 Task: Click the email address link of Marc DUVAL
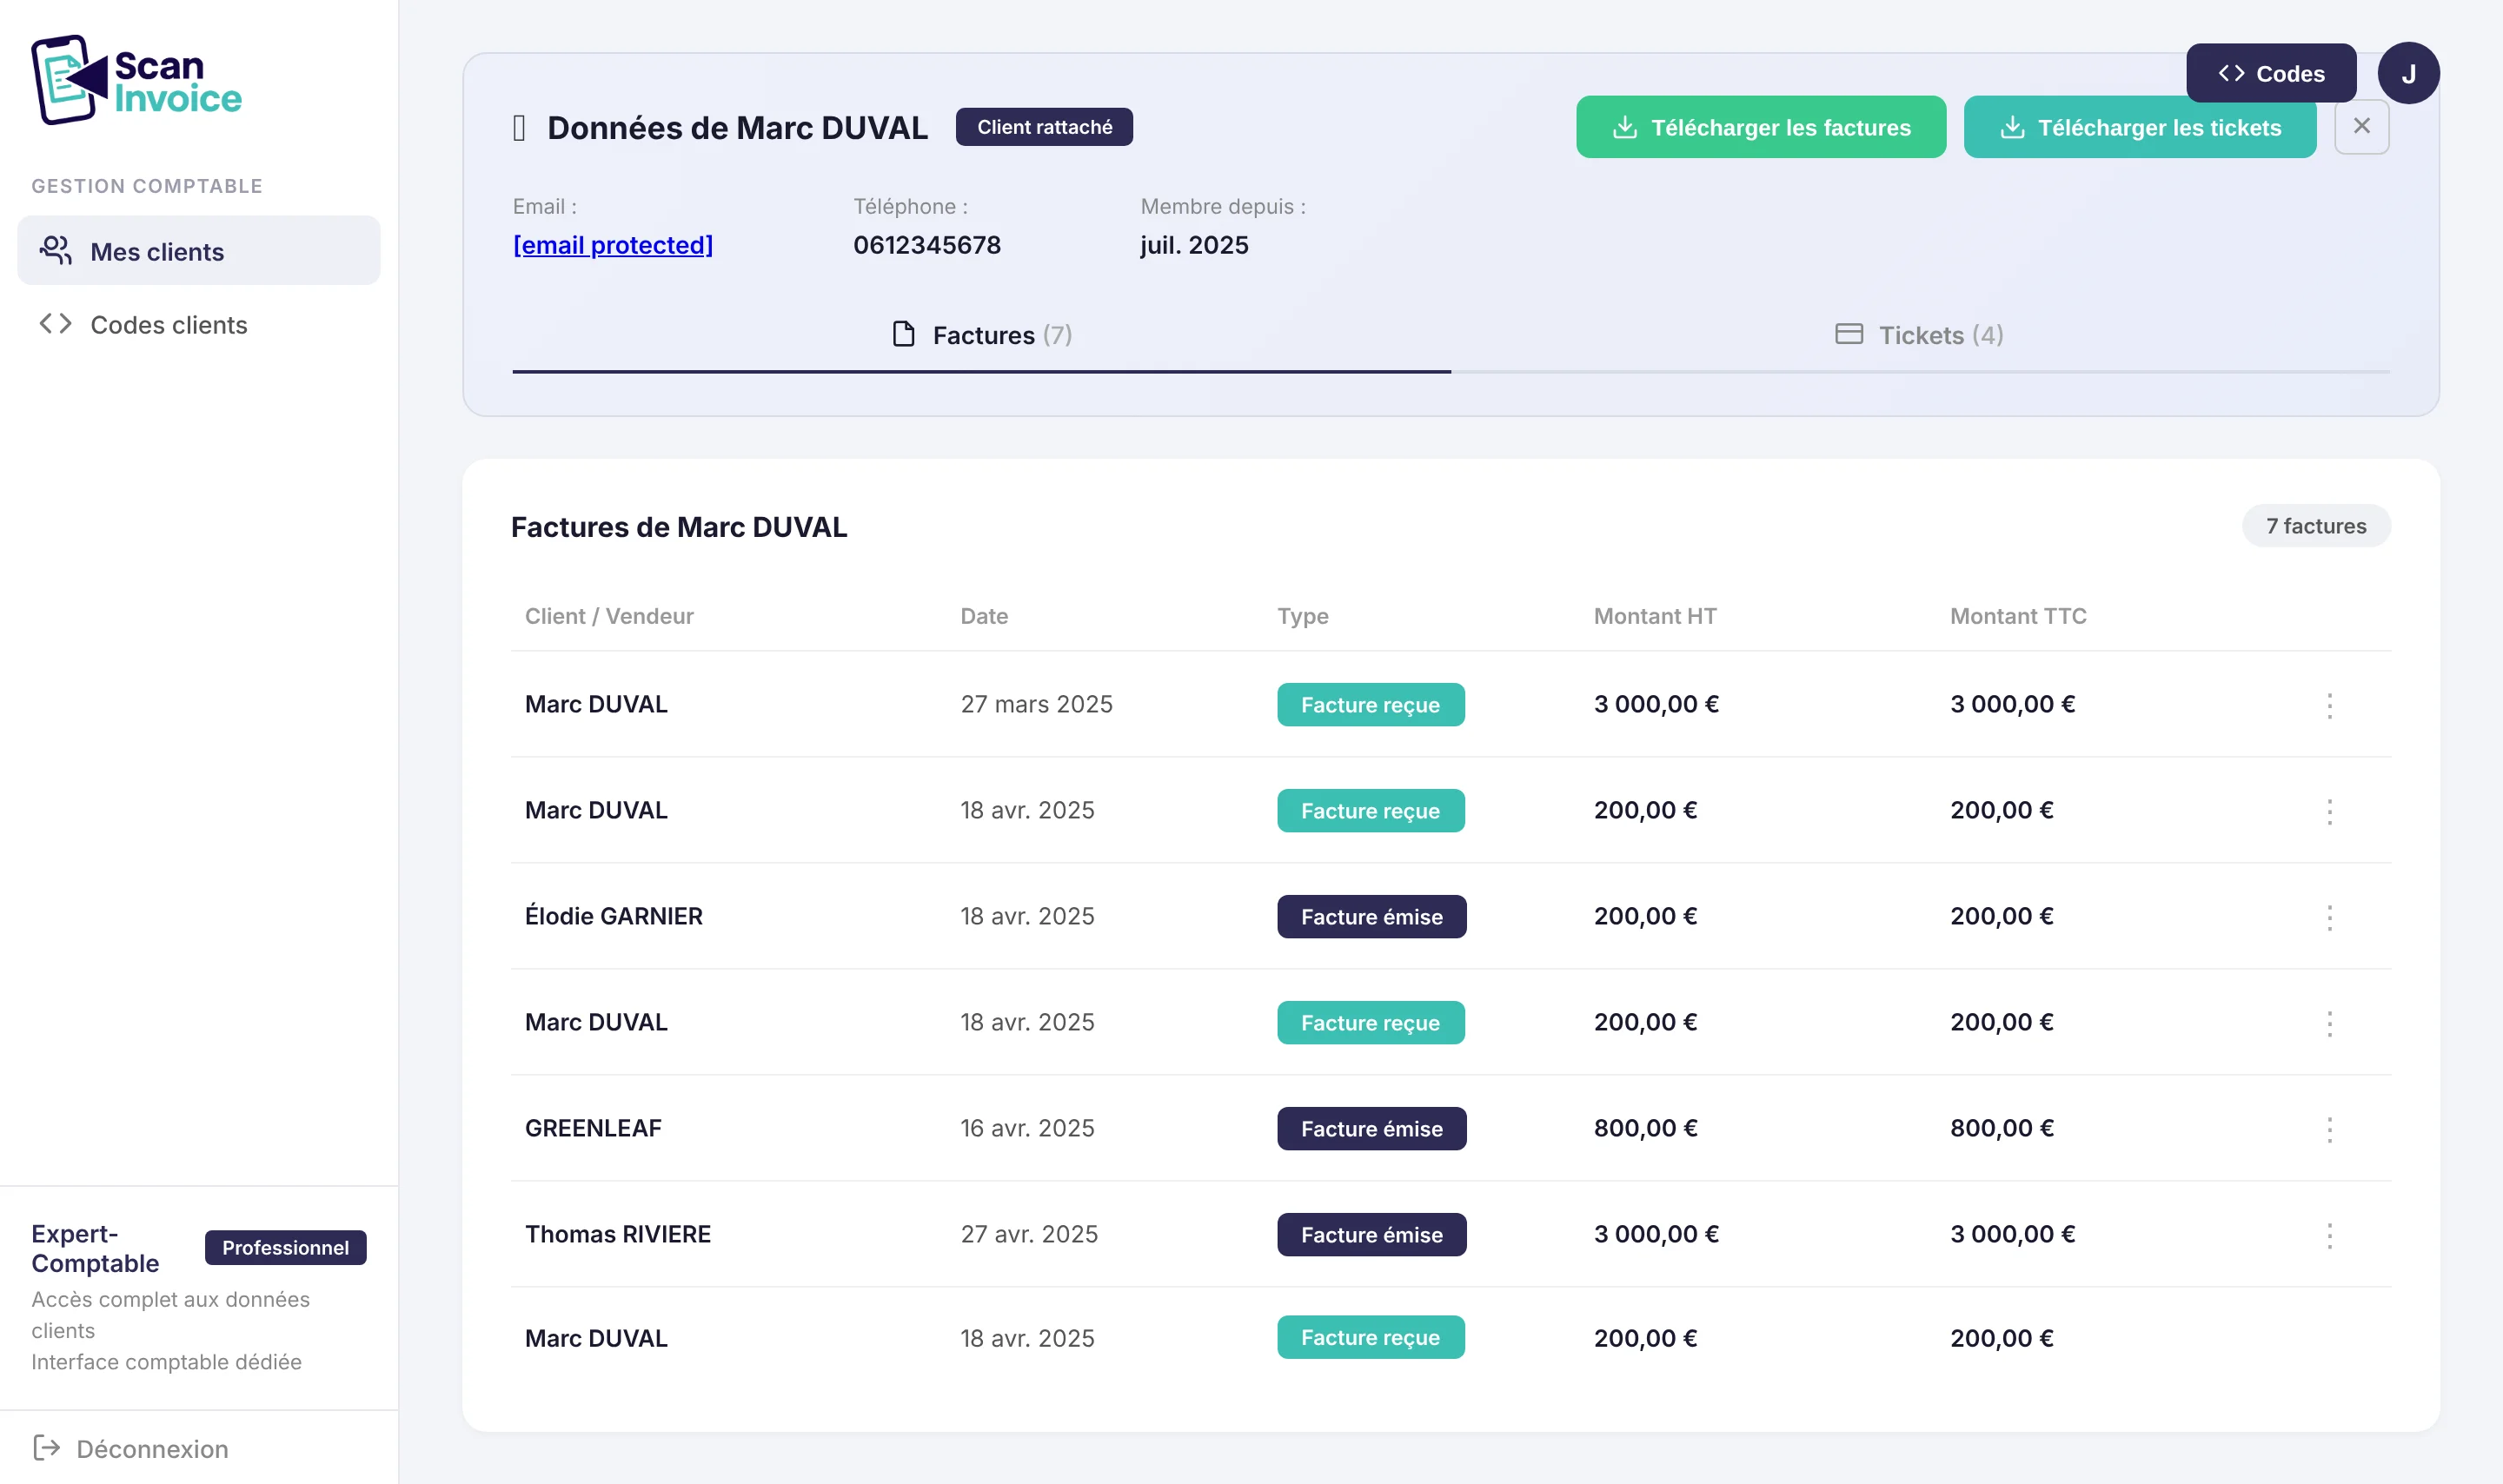click(x=613, y=245)
